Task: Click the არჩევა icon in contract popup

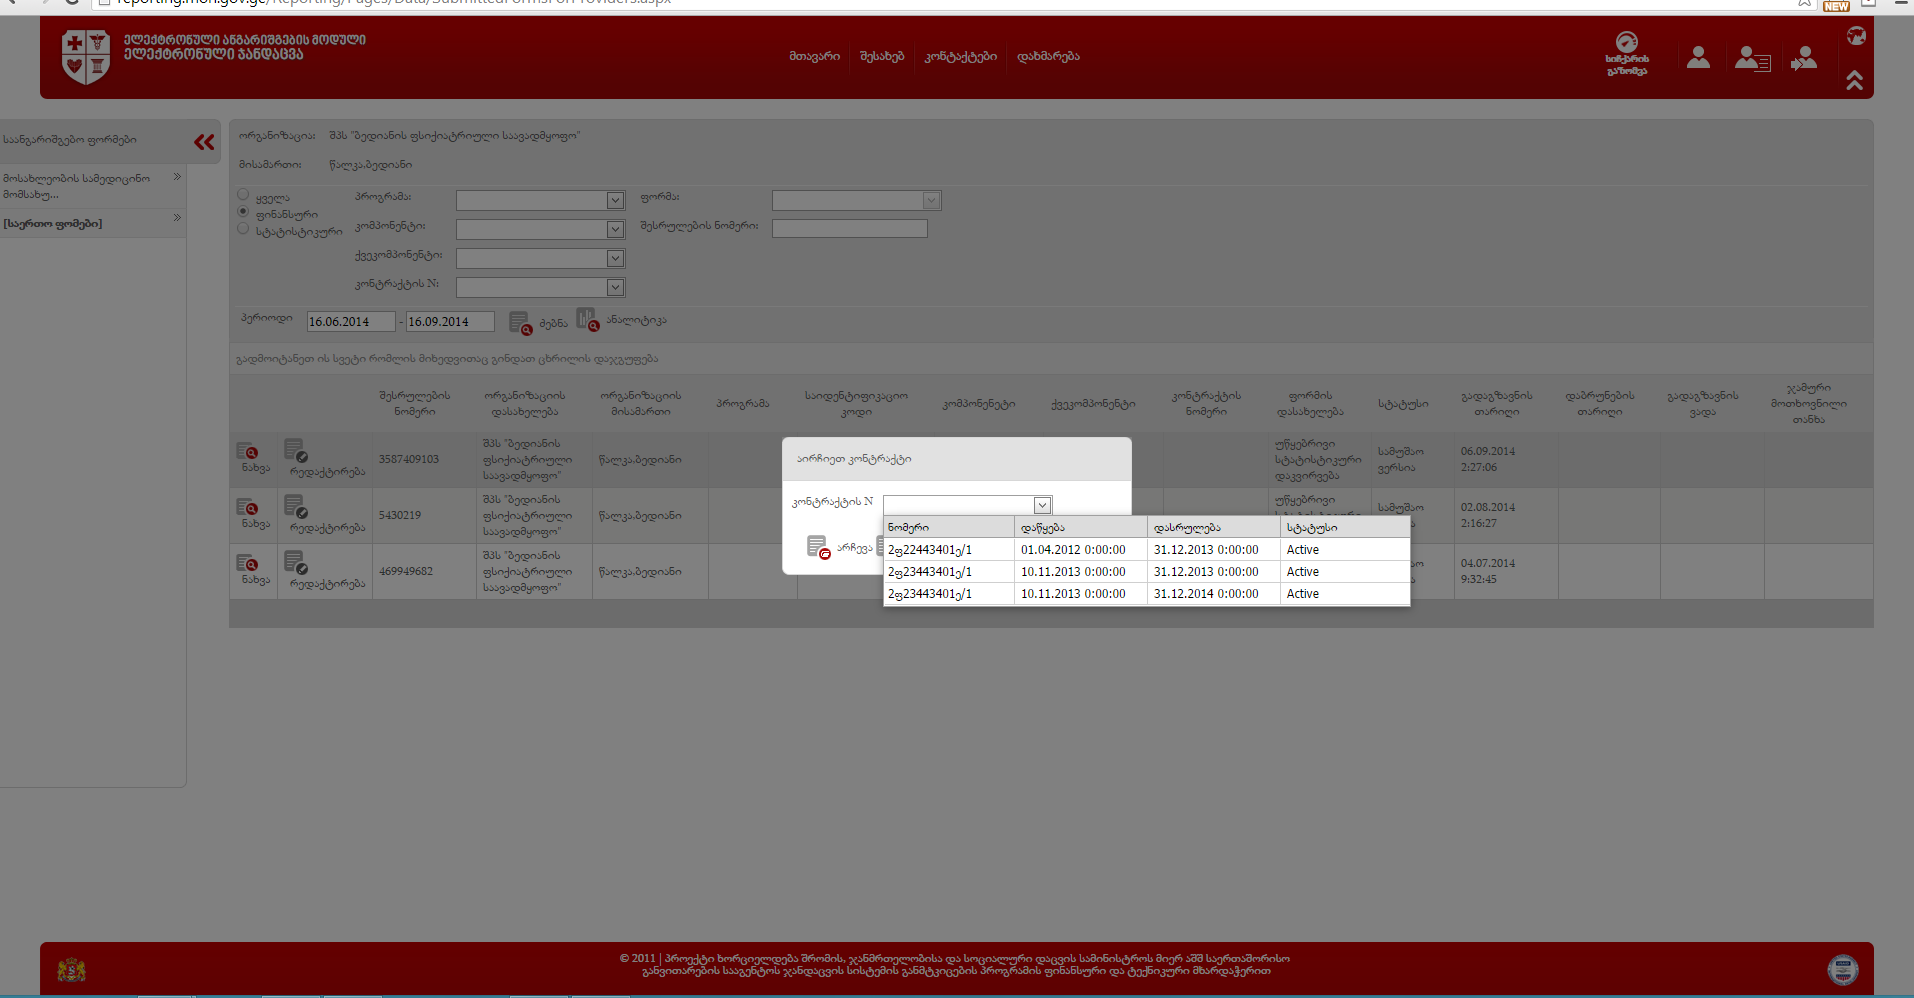Action: (818, 547)
